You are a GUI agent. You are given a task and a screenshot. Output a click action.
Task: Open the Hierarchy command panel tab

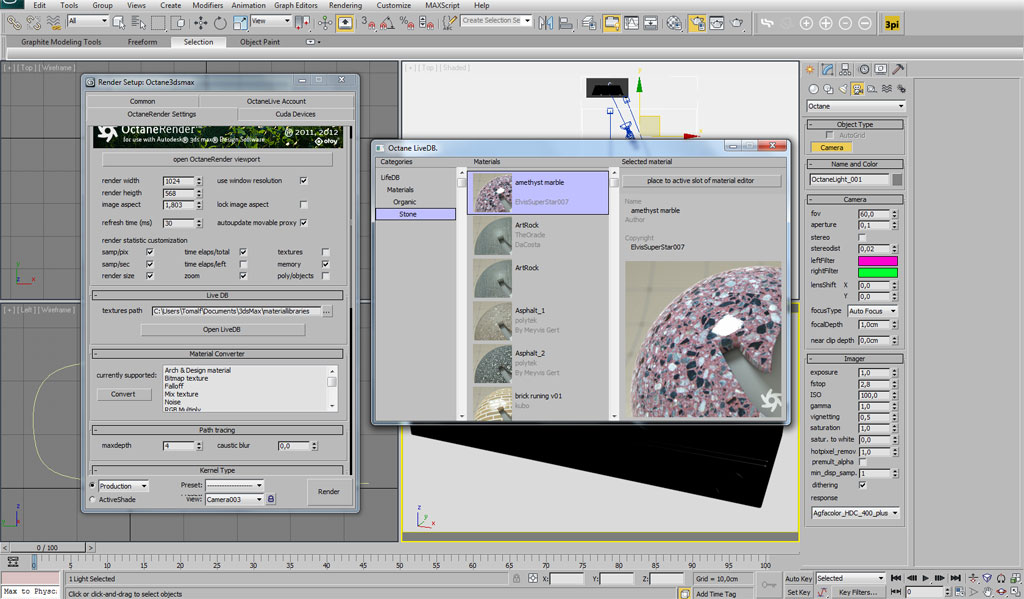tap(845, 69)
